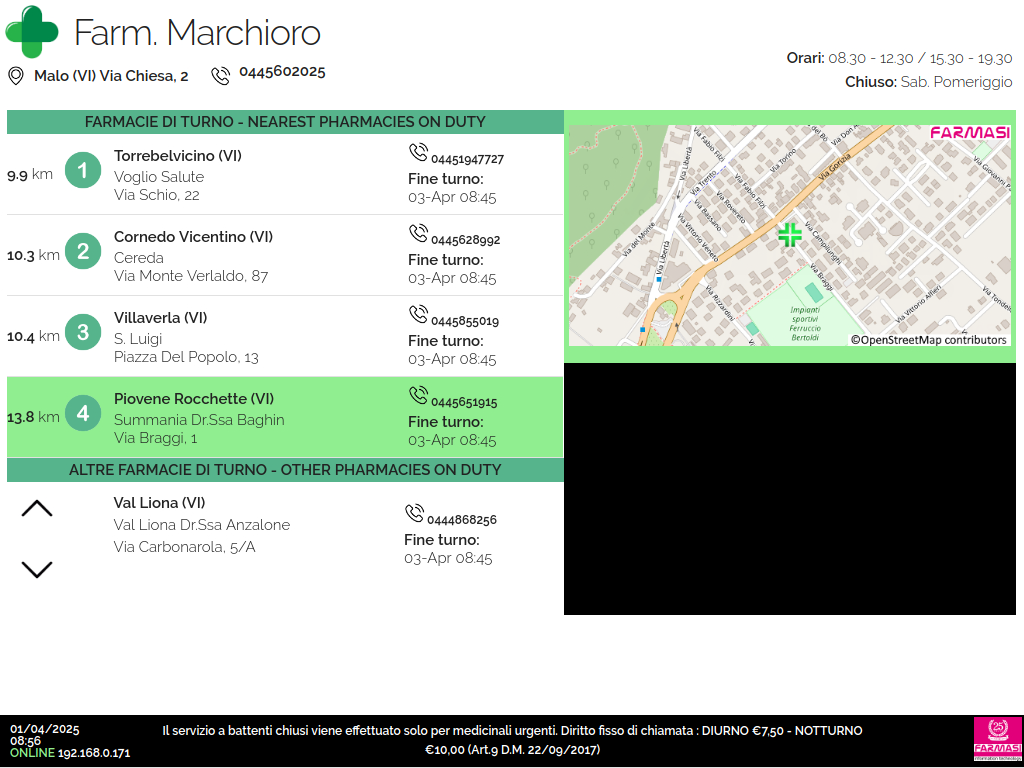Select the number 2 circle for Cornedo Vicentino
This screenshot has width=1024, height=768.
pyautogui.click(x=83, y=252)
